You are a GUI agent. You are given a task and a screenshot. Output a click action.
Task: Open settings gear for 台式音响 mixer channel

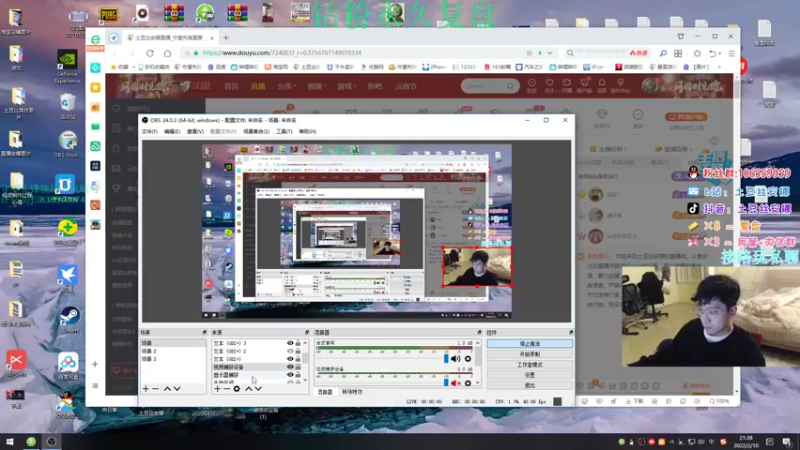(468, 359)
